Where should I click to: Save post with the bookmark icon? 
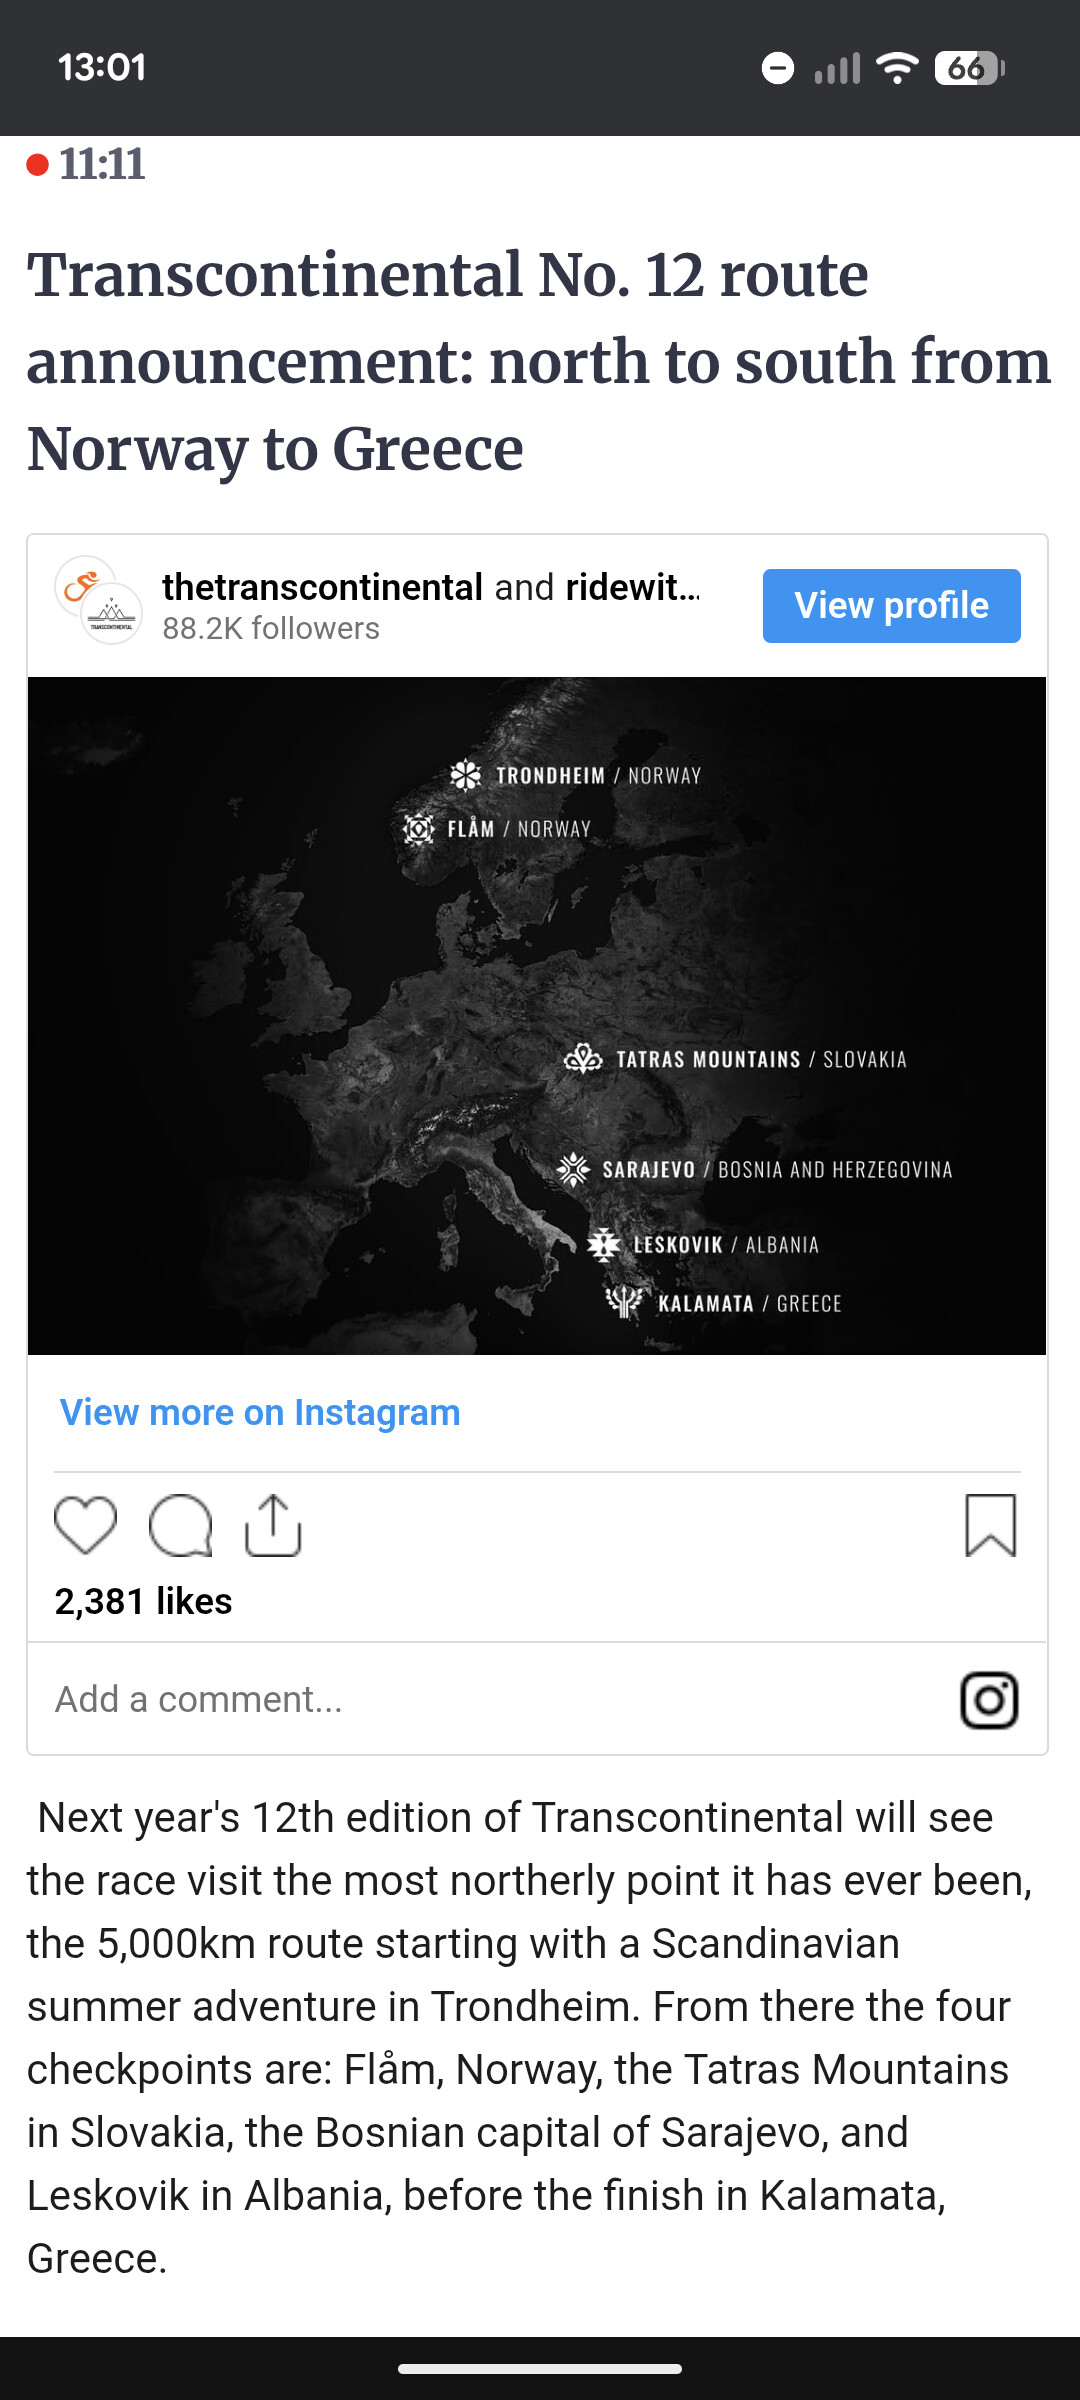click(x=990, y=1526)
